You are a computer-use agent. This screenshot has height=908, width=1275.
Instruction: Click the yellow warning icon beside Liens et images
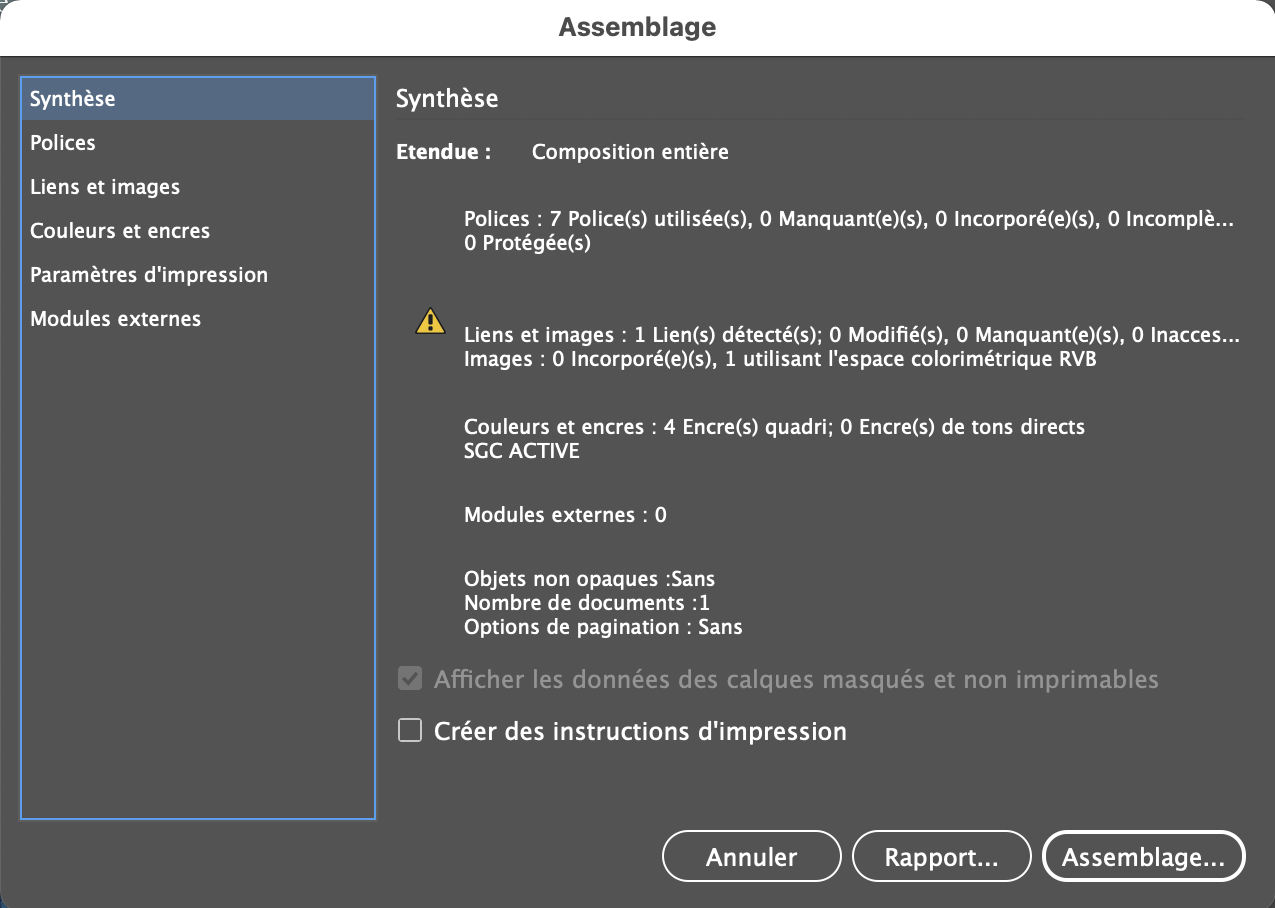[430, 321]
